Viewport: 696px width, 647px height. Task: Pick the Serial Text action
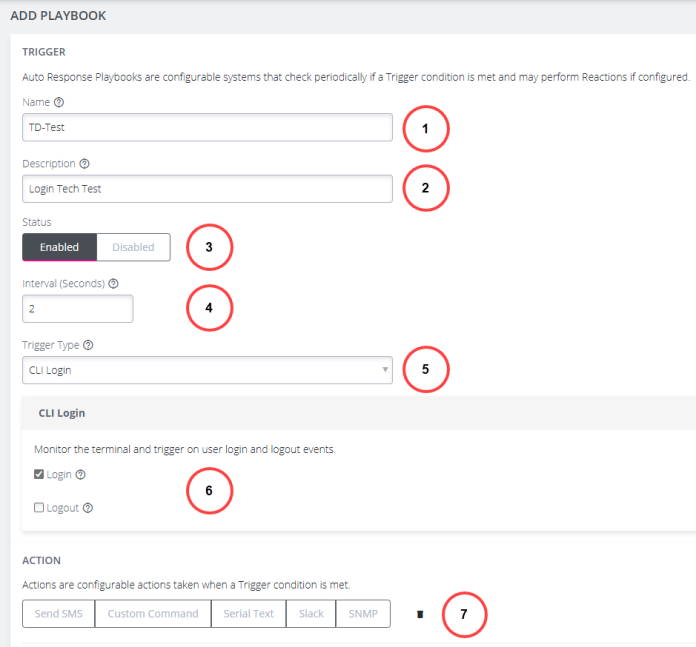(x=248, y=614)
